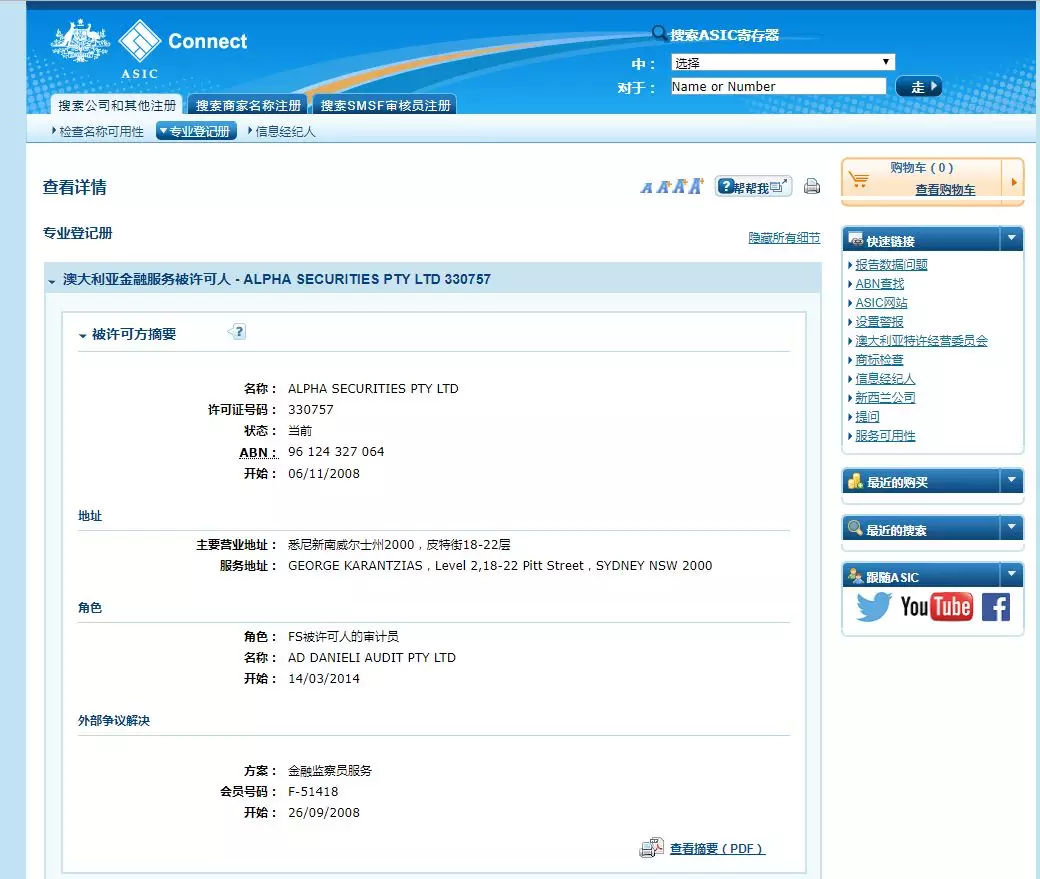Click the Twitter bird icon
Image resolution: width=1040 pixels, height=879 pixels.
pyautogui.click(x=873, y=607)
